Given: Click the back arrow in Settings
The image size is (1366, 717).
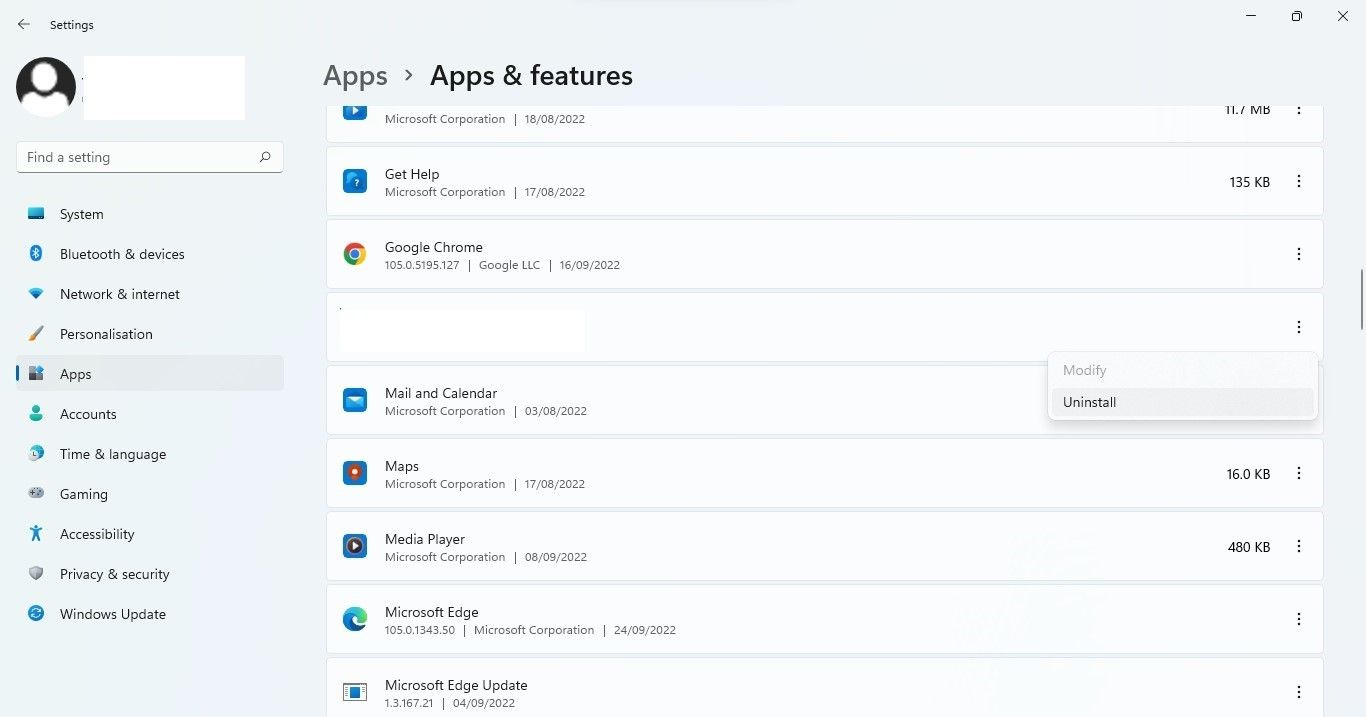Looking at the screenshot, I should [24, 24].
